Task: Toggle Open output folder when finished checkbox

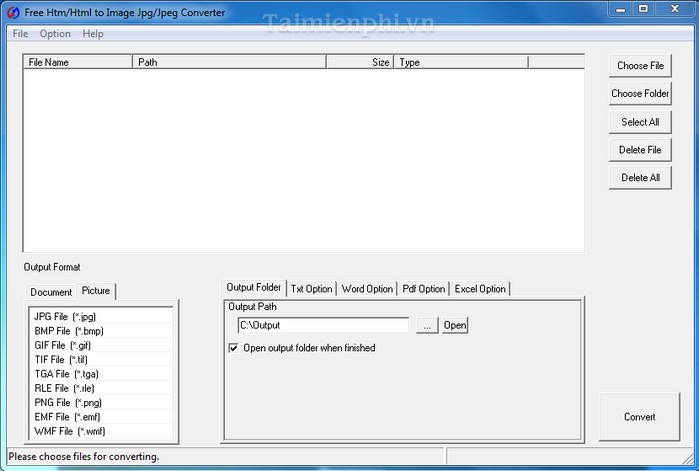Action: click(234, 348)
